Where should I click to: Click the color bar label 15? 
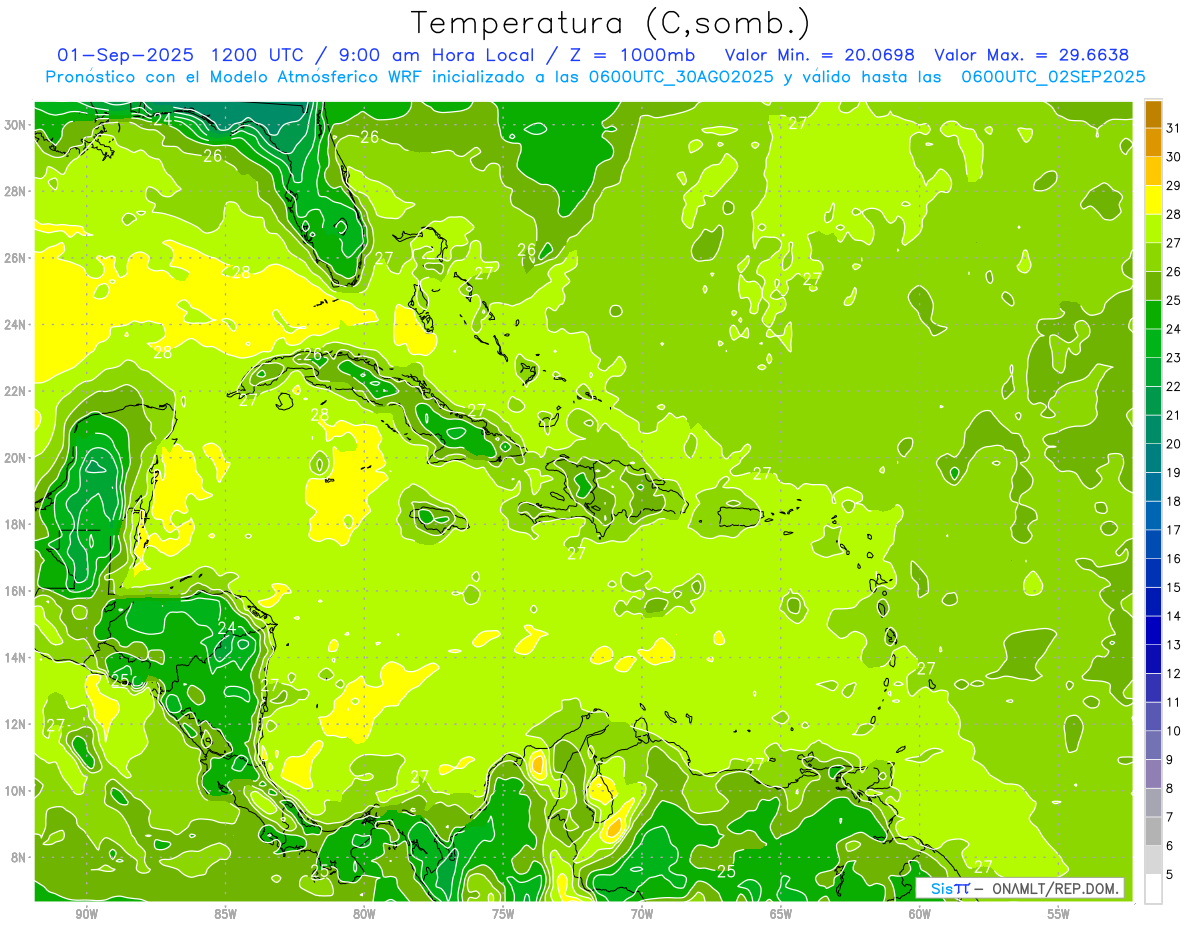[1174, 587]
